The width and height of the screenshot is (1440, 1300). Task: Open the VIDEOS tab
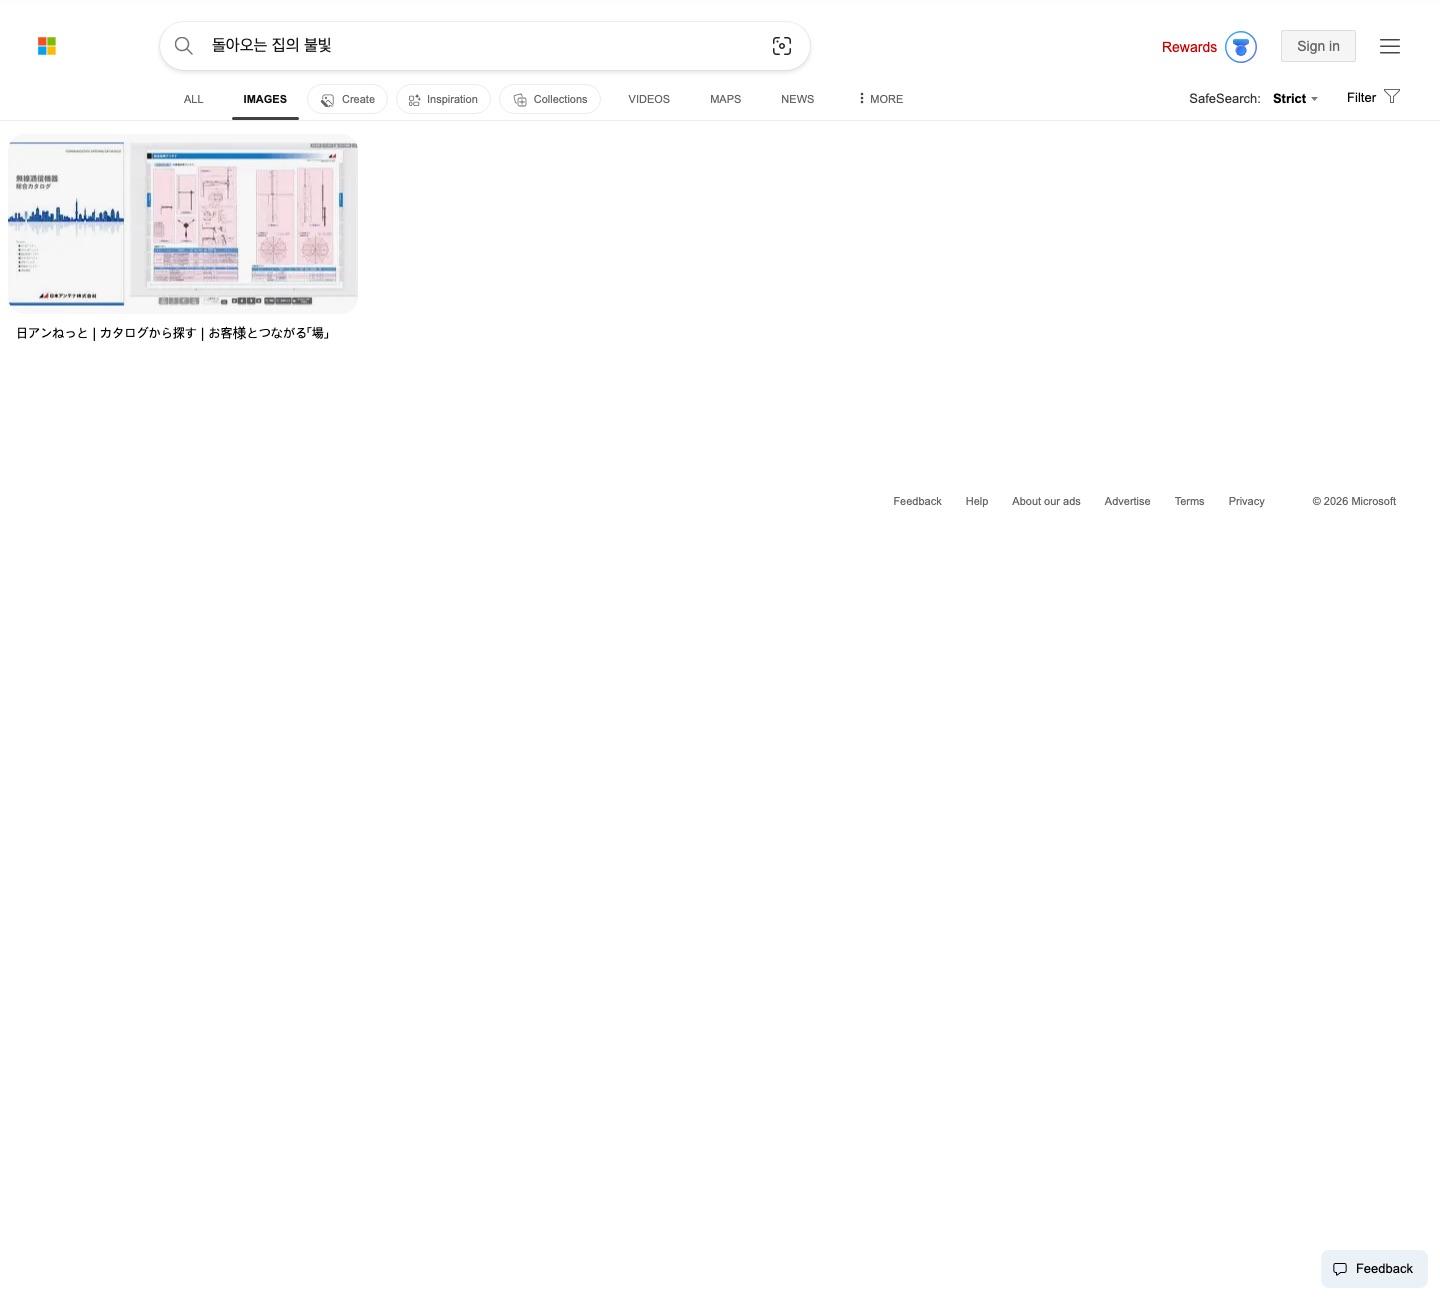[649, 99]
